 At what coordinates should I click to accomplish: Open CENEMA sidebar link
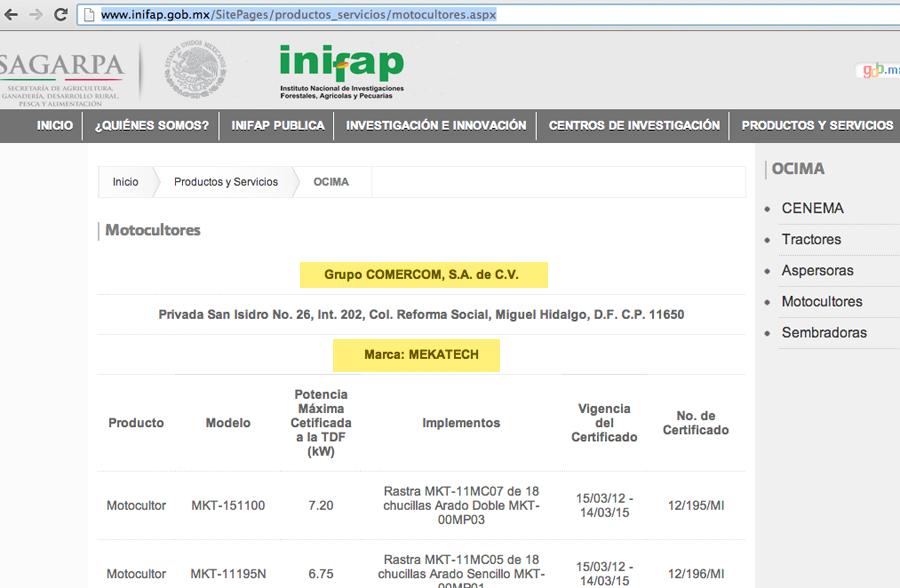(812, 208)
